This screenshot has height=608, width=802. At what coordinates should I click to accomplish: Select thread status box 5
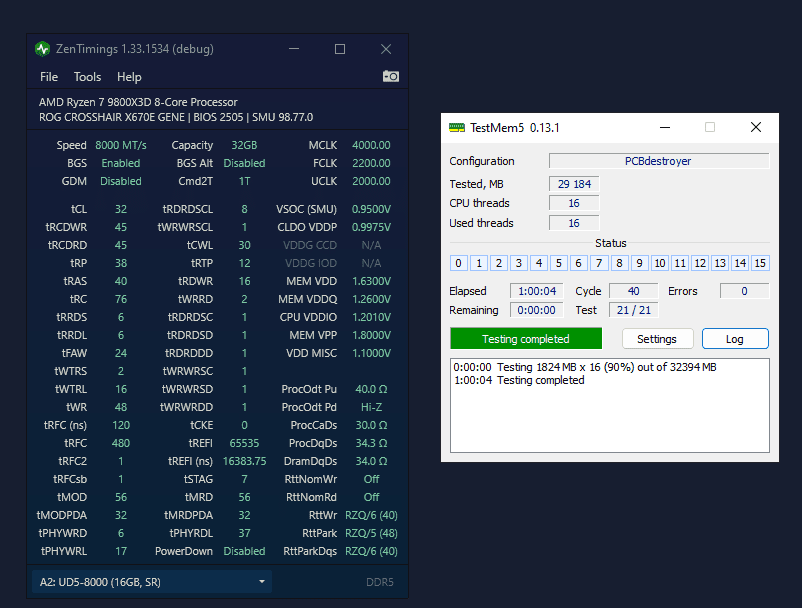(x=559, y=263)
